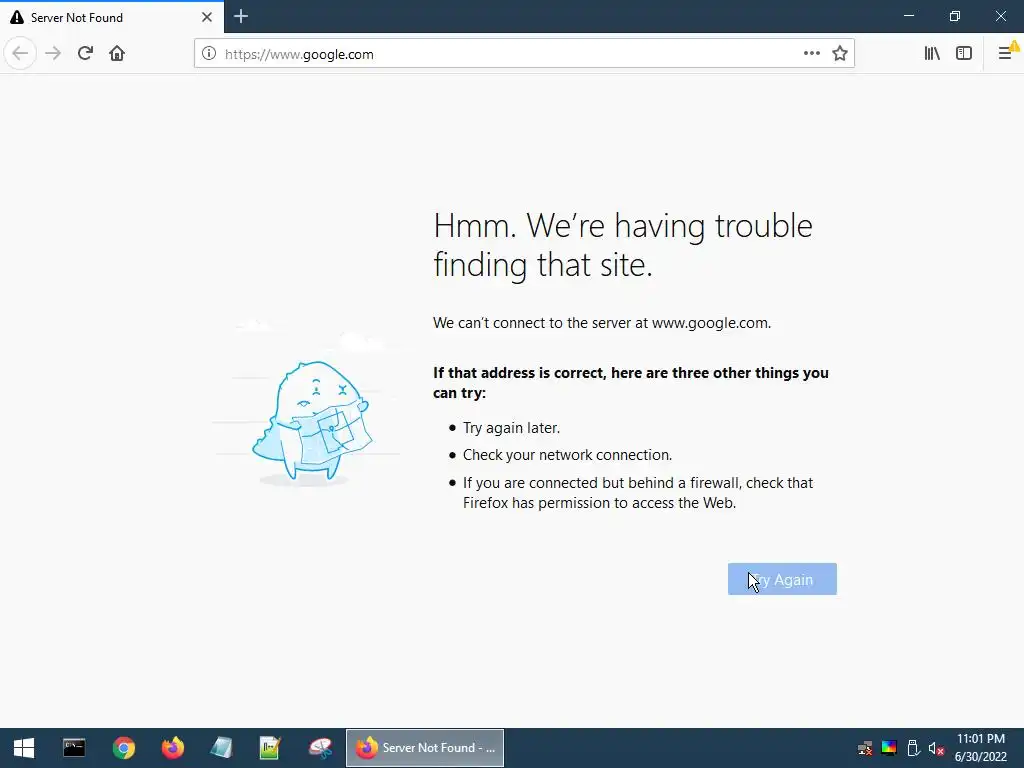This screenshot has height=768, width=1024.
Task: Restore down the Firefox window
Action: [x=955, y=16]
